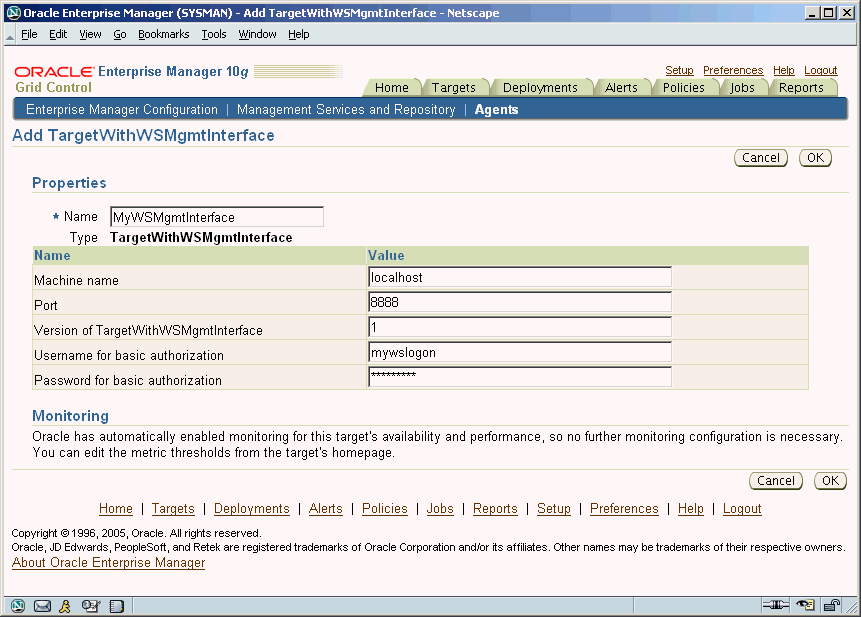
Task: Open the Help menu in menu bar
Action: pos(299,34)
